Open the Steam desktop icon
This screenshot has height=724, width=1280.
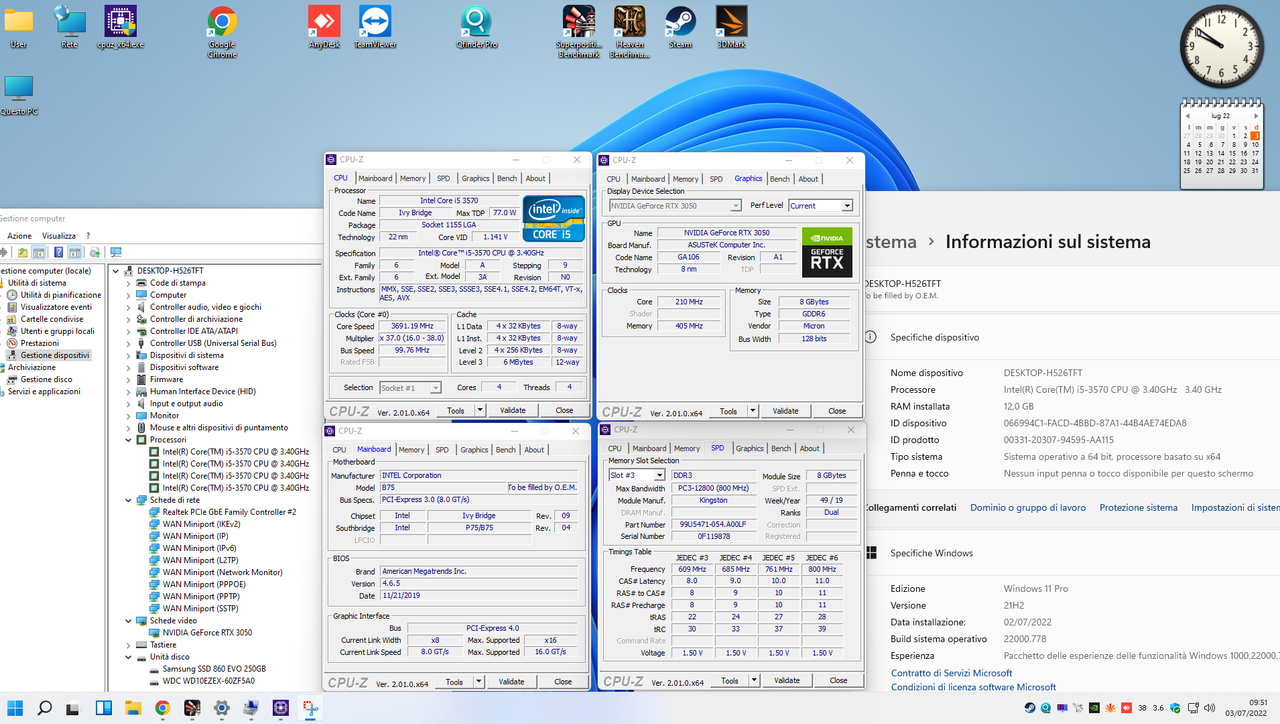click(681, 27)
